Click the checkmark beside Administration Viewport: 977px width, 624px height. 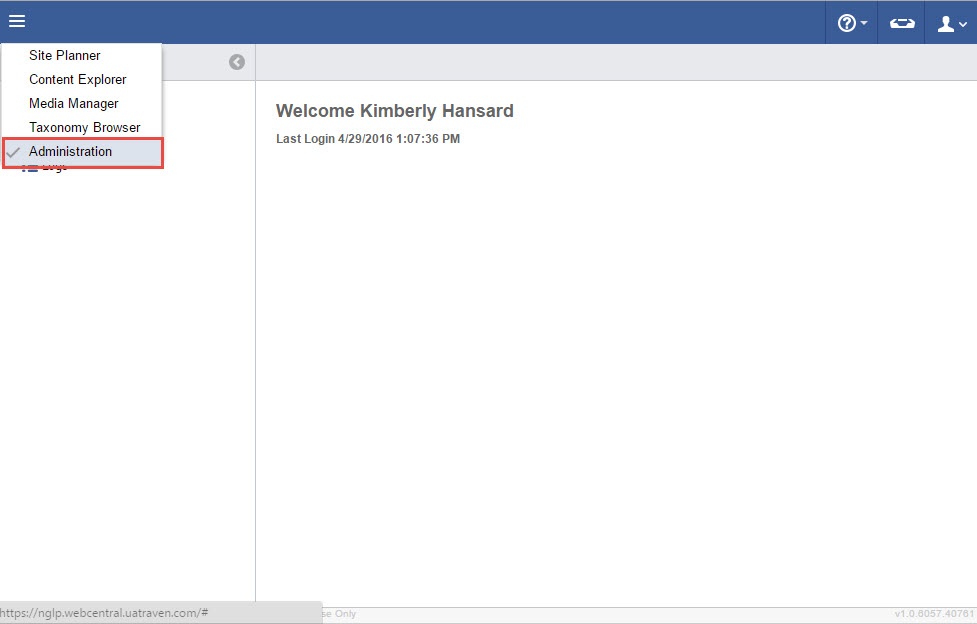coord(14,152)
